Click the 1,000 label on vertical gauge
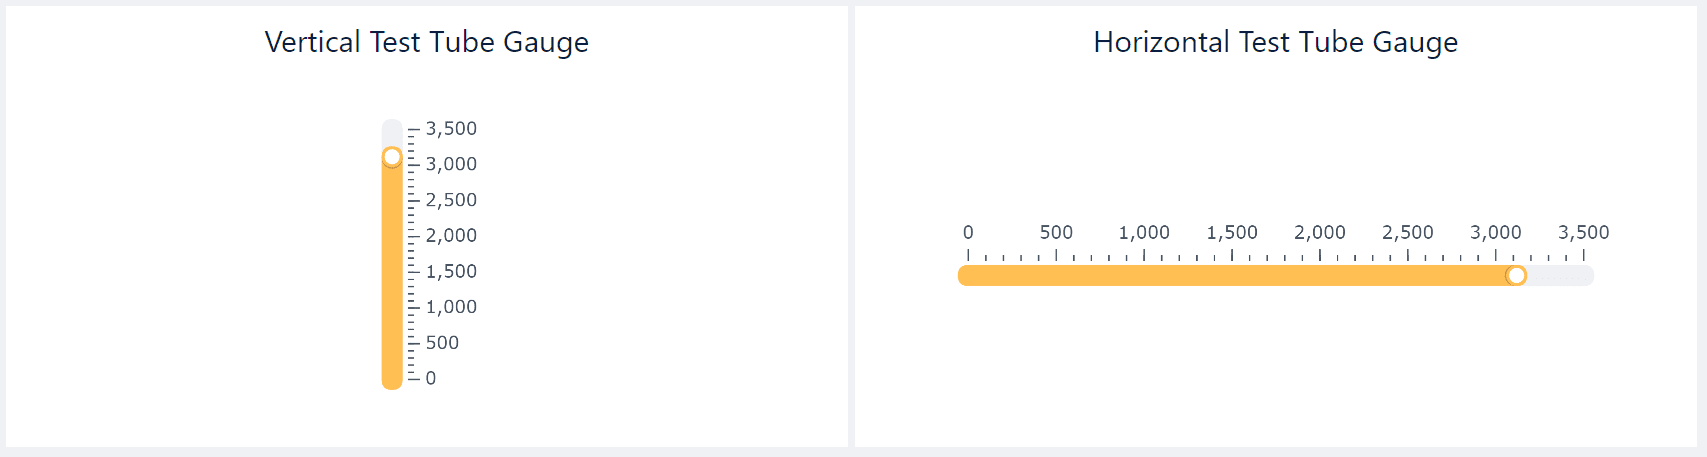1707x457 pixels. point(451,307)
